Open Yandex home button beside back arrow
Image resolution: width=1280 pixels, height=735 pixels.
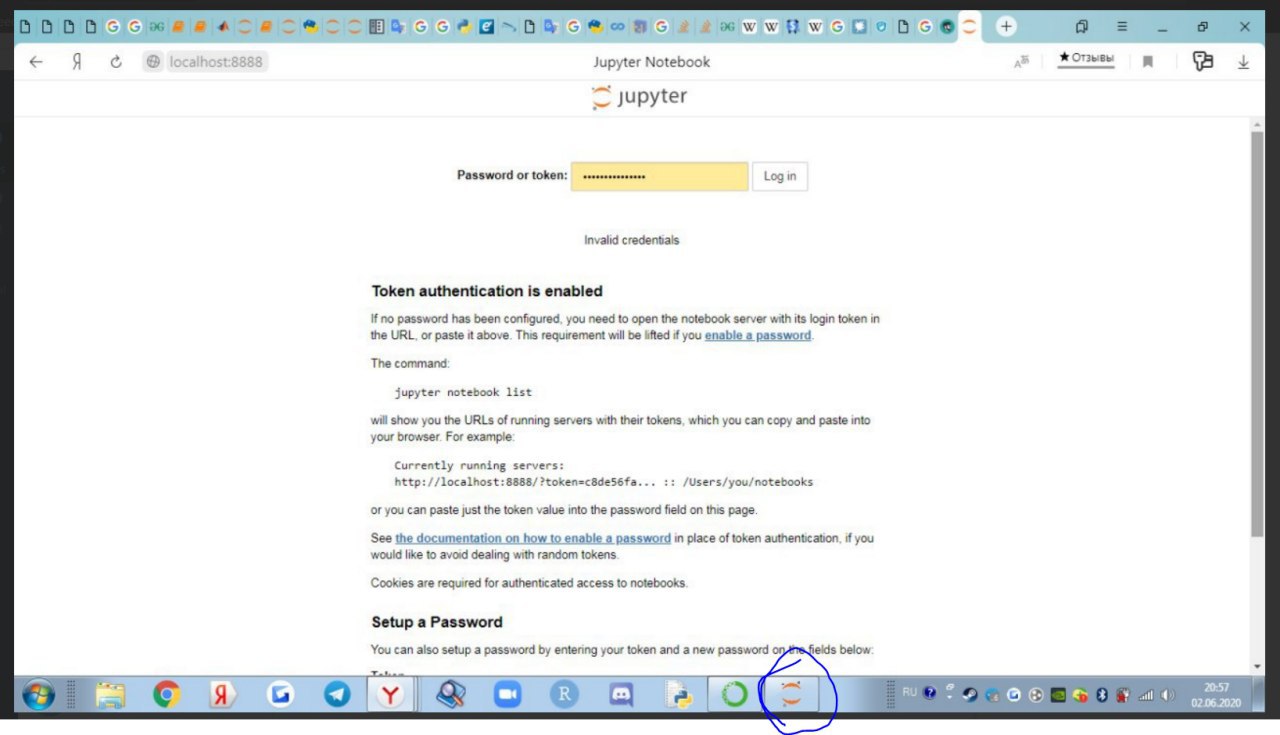76,62
